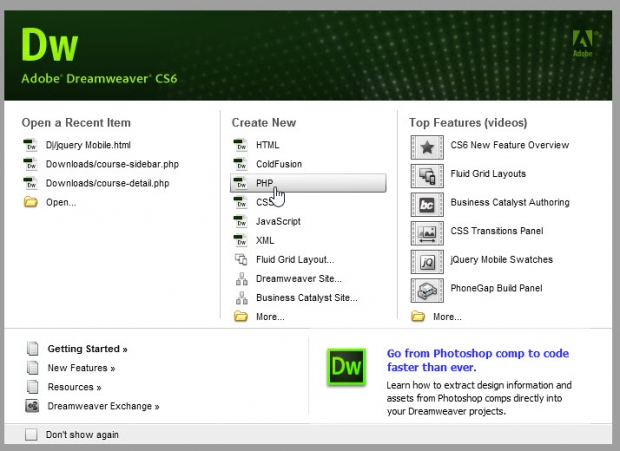Click the Open... label in recent items
The height and width of the screenshot is (451, 620).
click(61, 202)
